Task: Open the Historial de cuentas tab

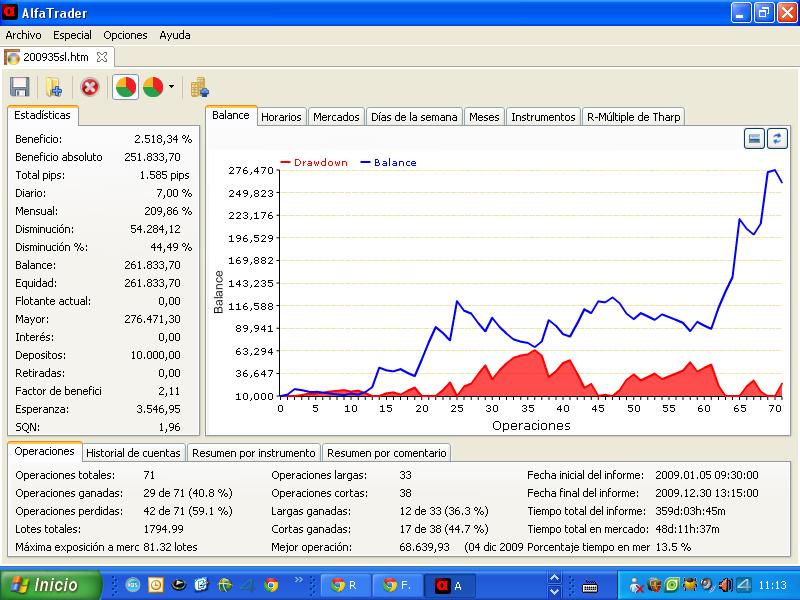Action: [x=133, y=453]
